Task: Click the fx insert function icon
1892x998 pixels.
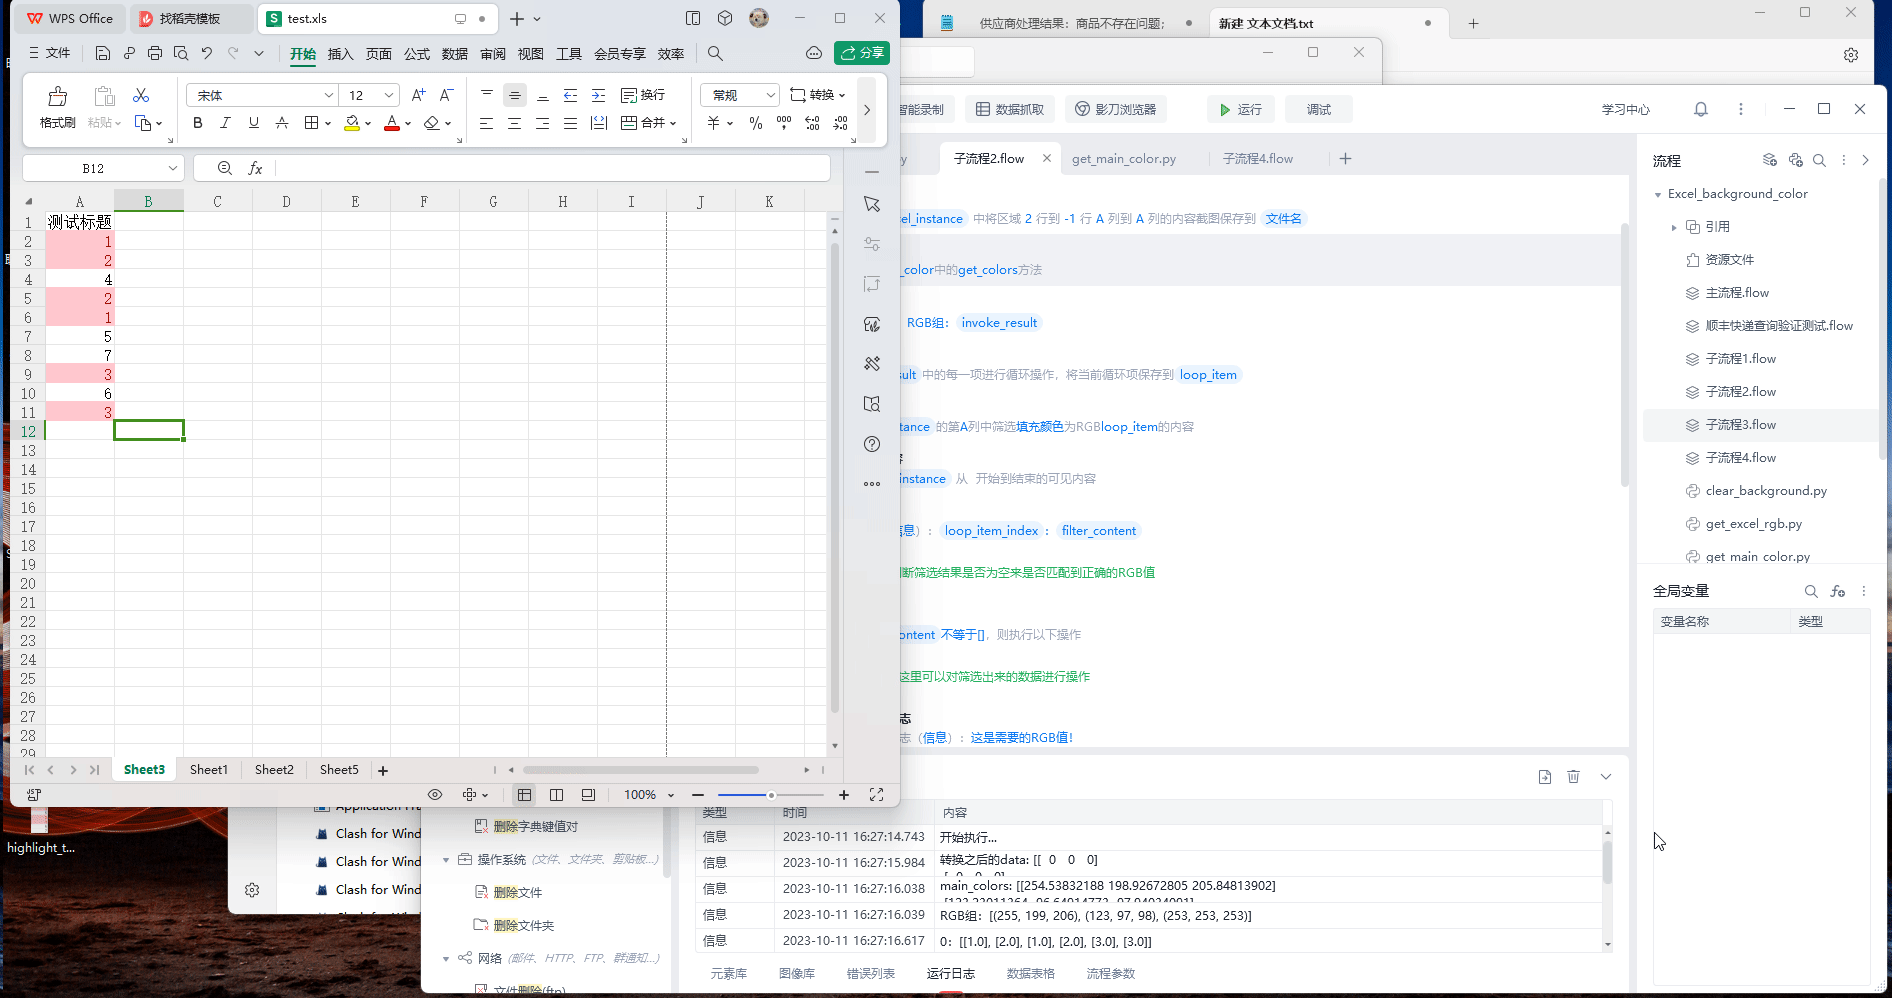Action: pos(256,168)
